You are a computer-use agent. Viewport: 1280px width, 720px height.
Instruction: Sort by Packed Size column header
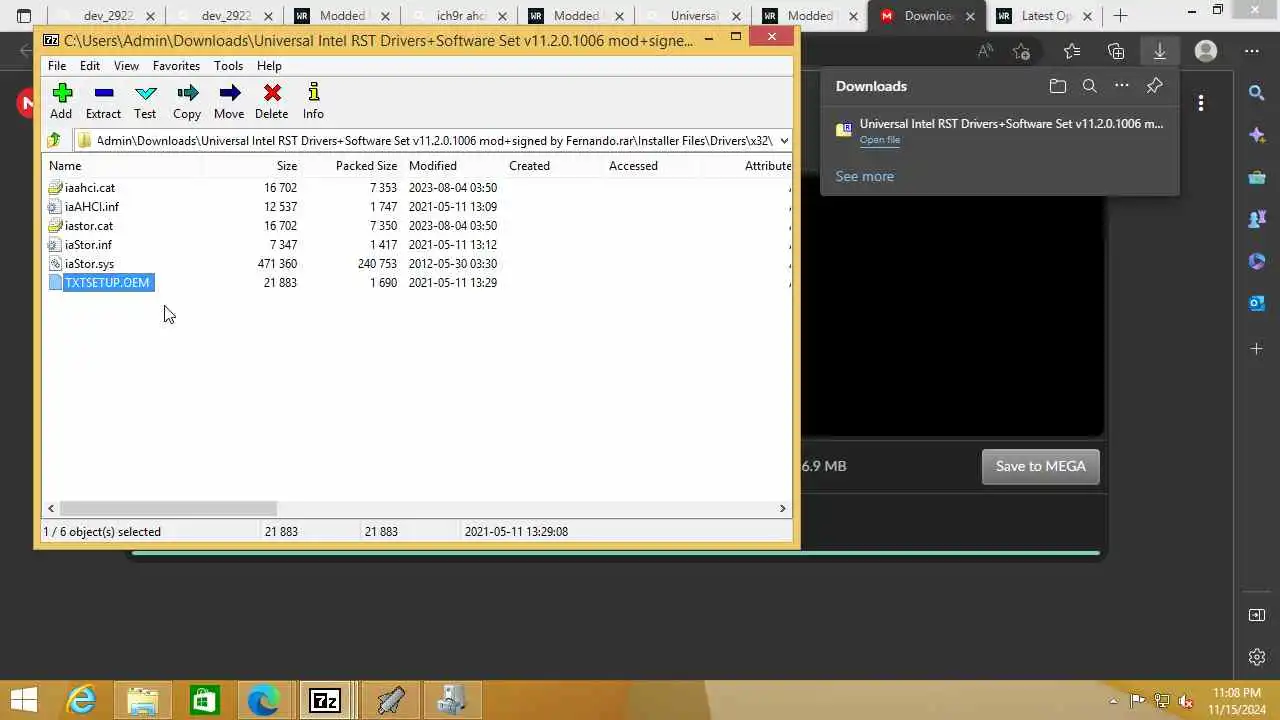point(366,166)
